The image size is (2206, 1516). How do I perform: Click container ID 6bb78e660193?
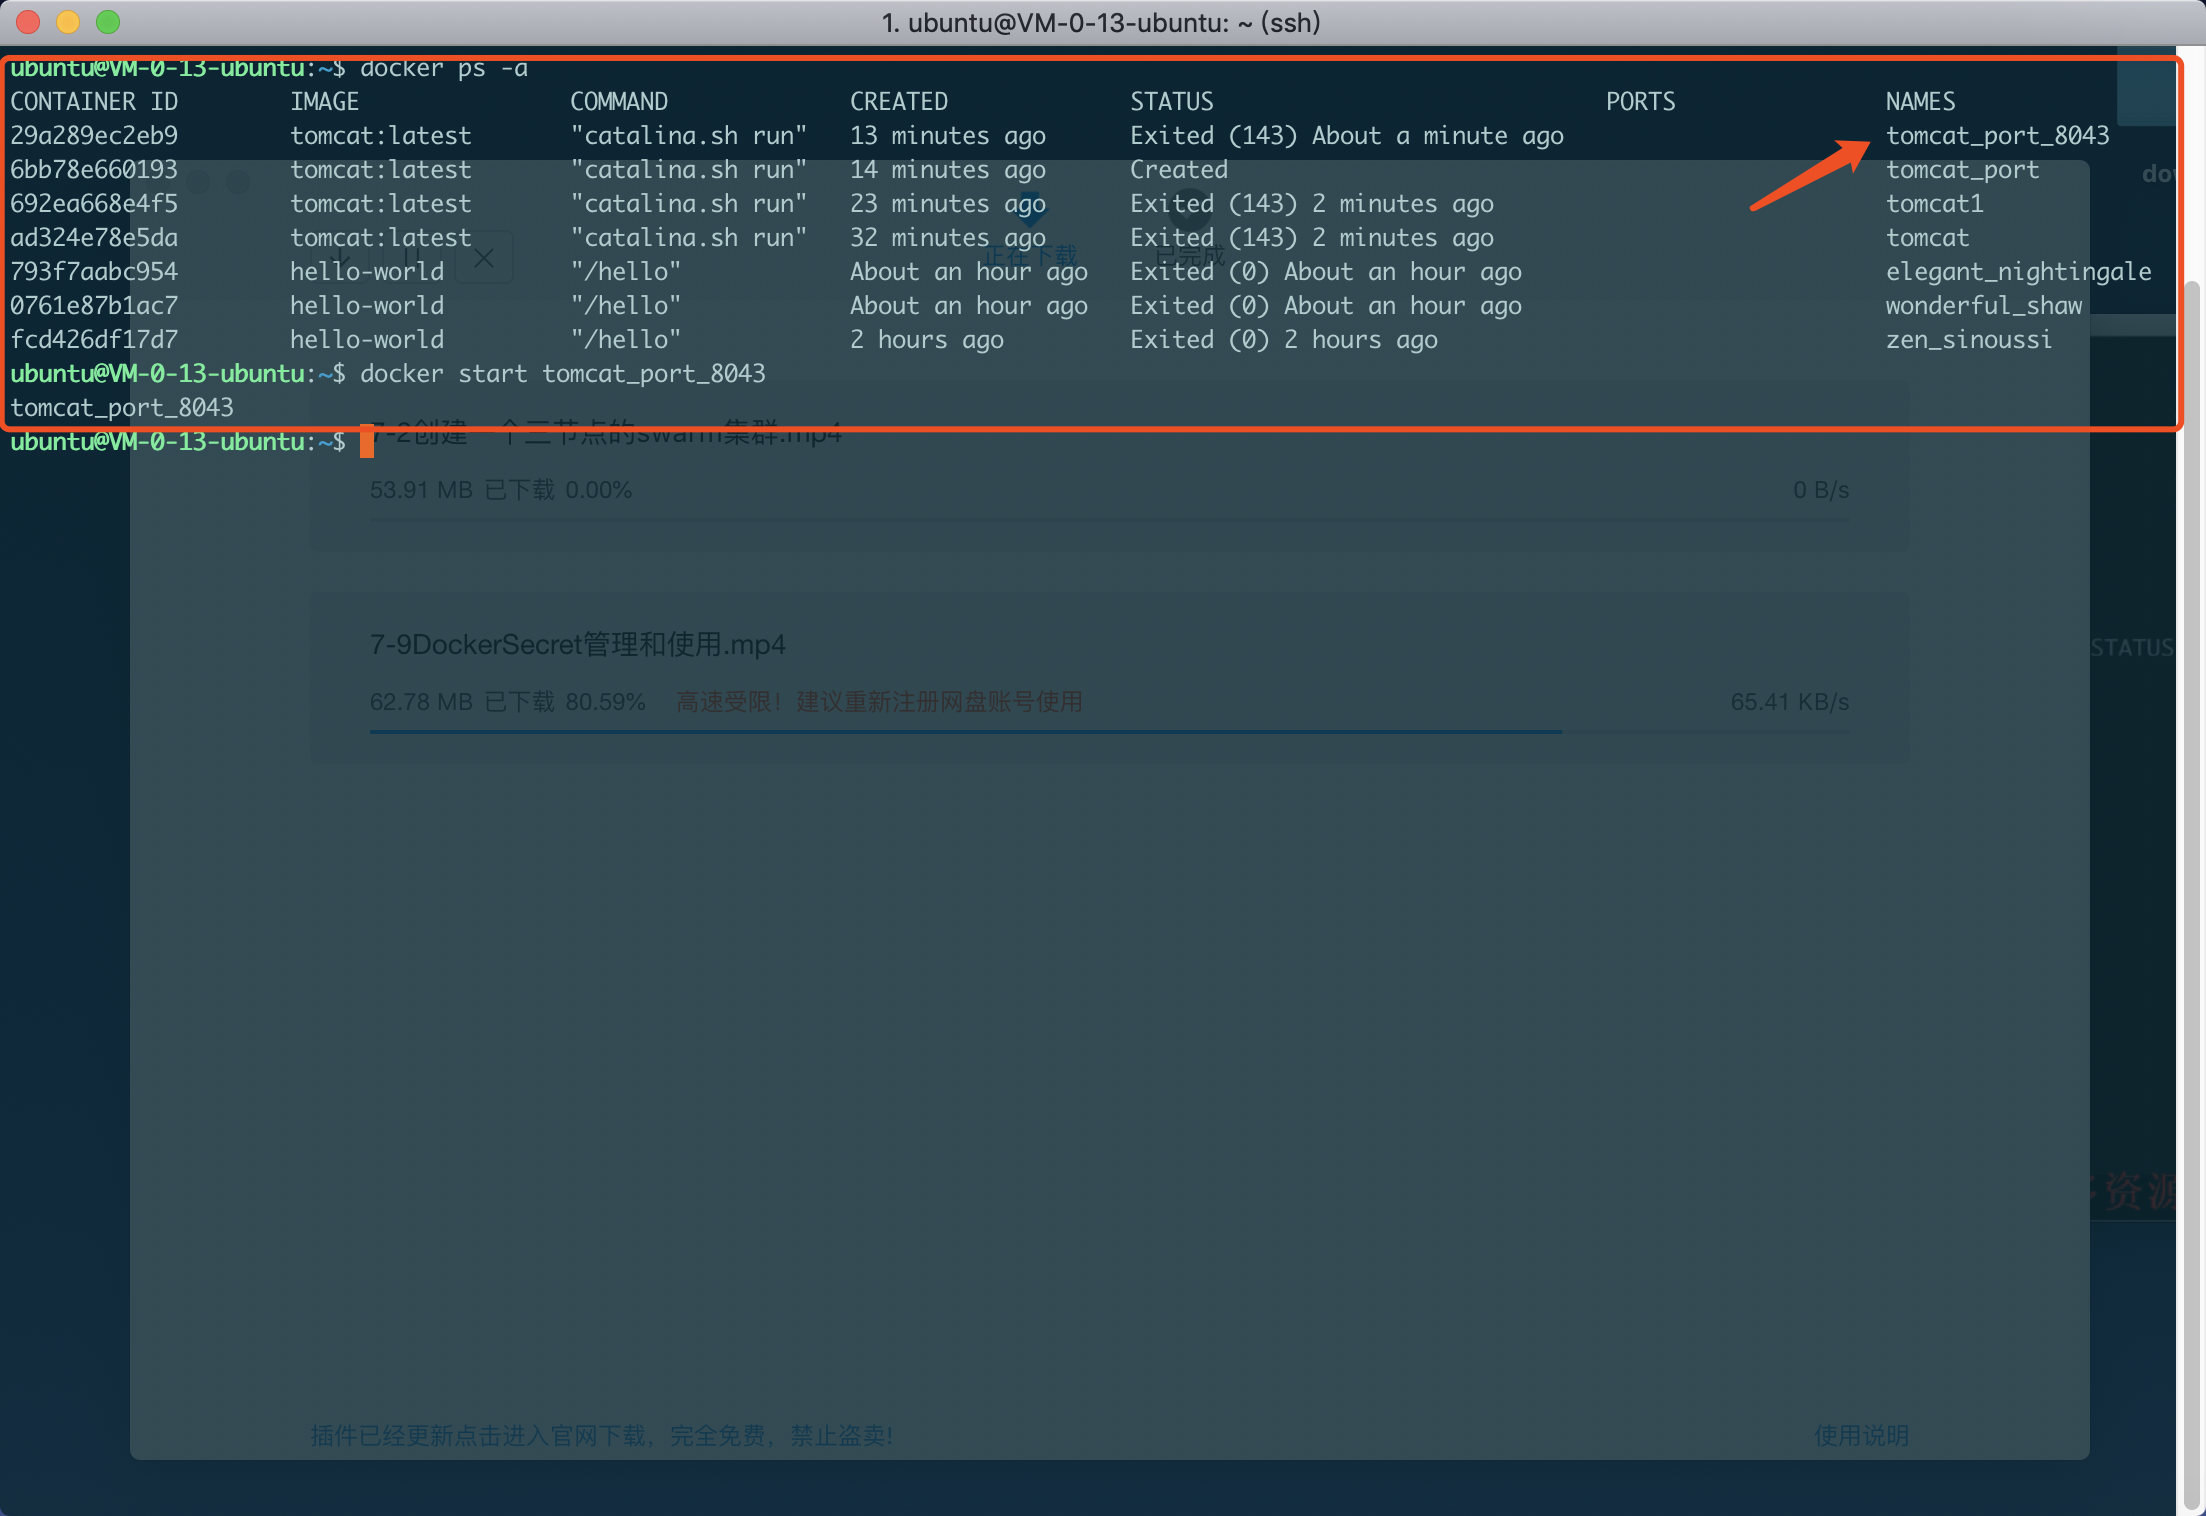tap(94, 170)
